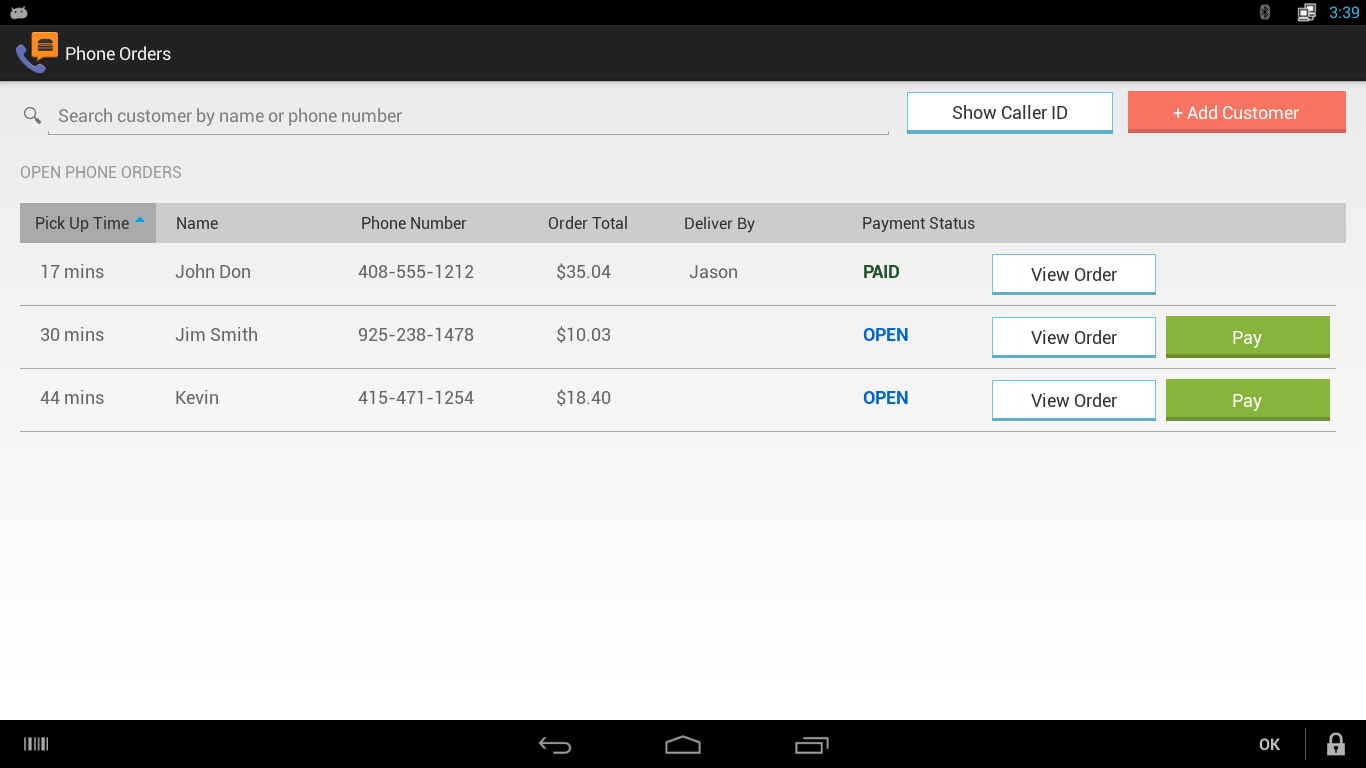Click the Add Customer button

click(1237, 113)
